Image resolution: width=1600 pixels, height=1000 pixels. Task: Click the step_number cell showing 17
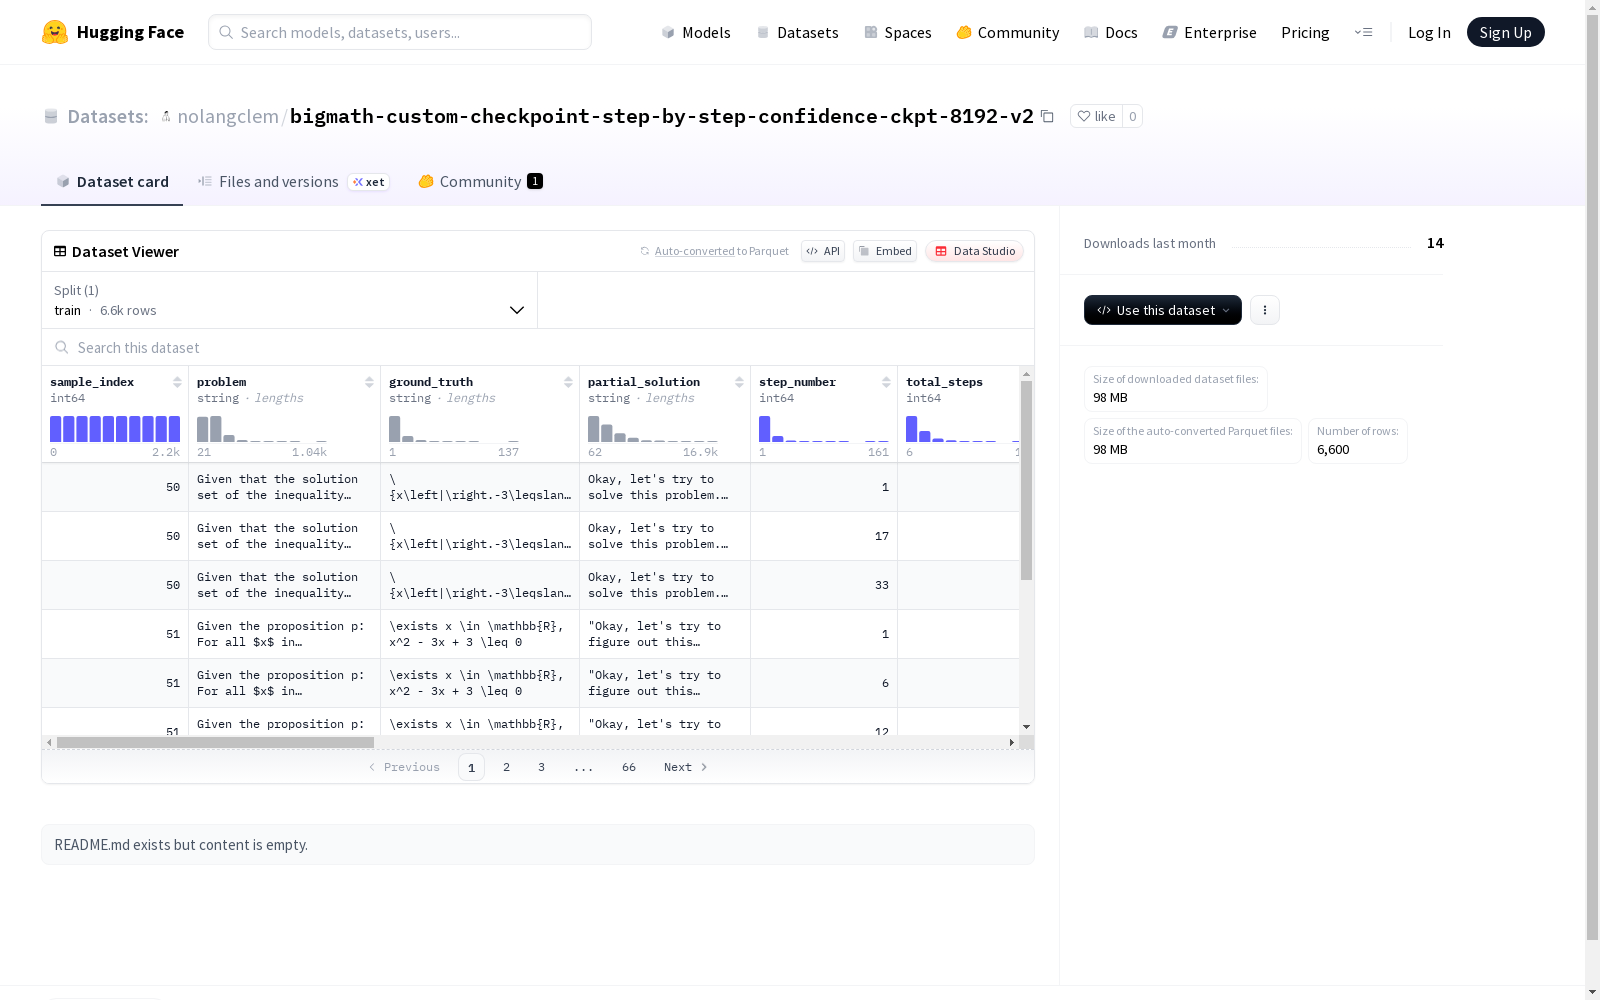[x=824, y=536]
